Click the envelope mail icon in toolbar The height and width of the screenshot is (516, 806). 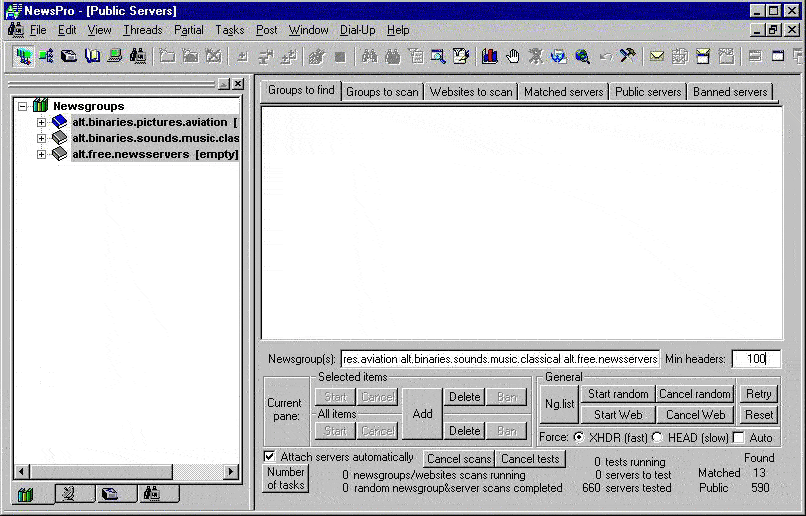657,56
